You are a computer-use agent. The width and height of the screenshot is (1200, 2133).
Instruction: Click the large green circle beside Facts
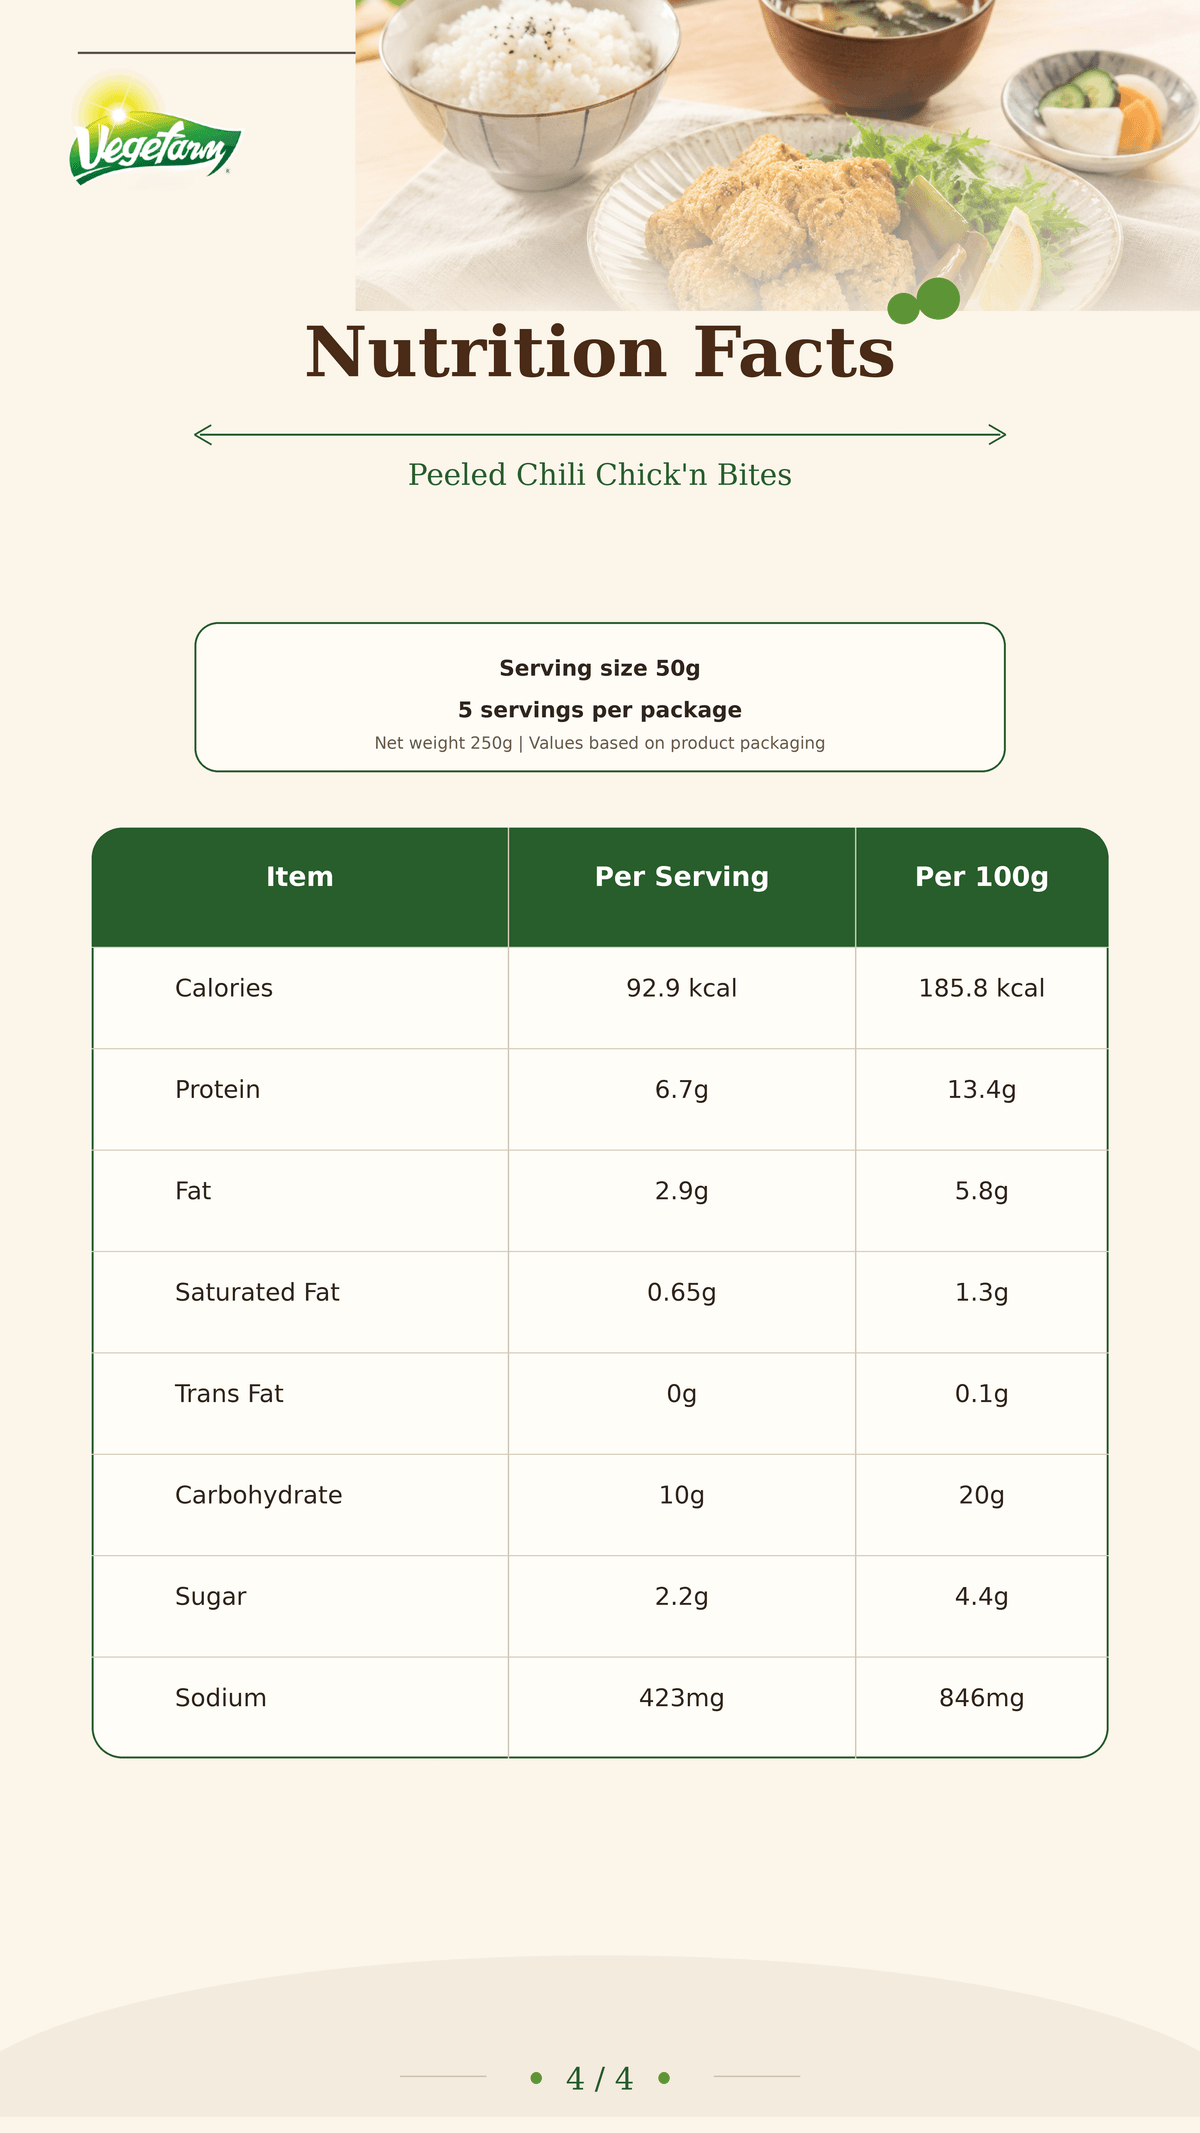coord(938,298)
